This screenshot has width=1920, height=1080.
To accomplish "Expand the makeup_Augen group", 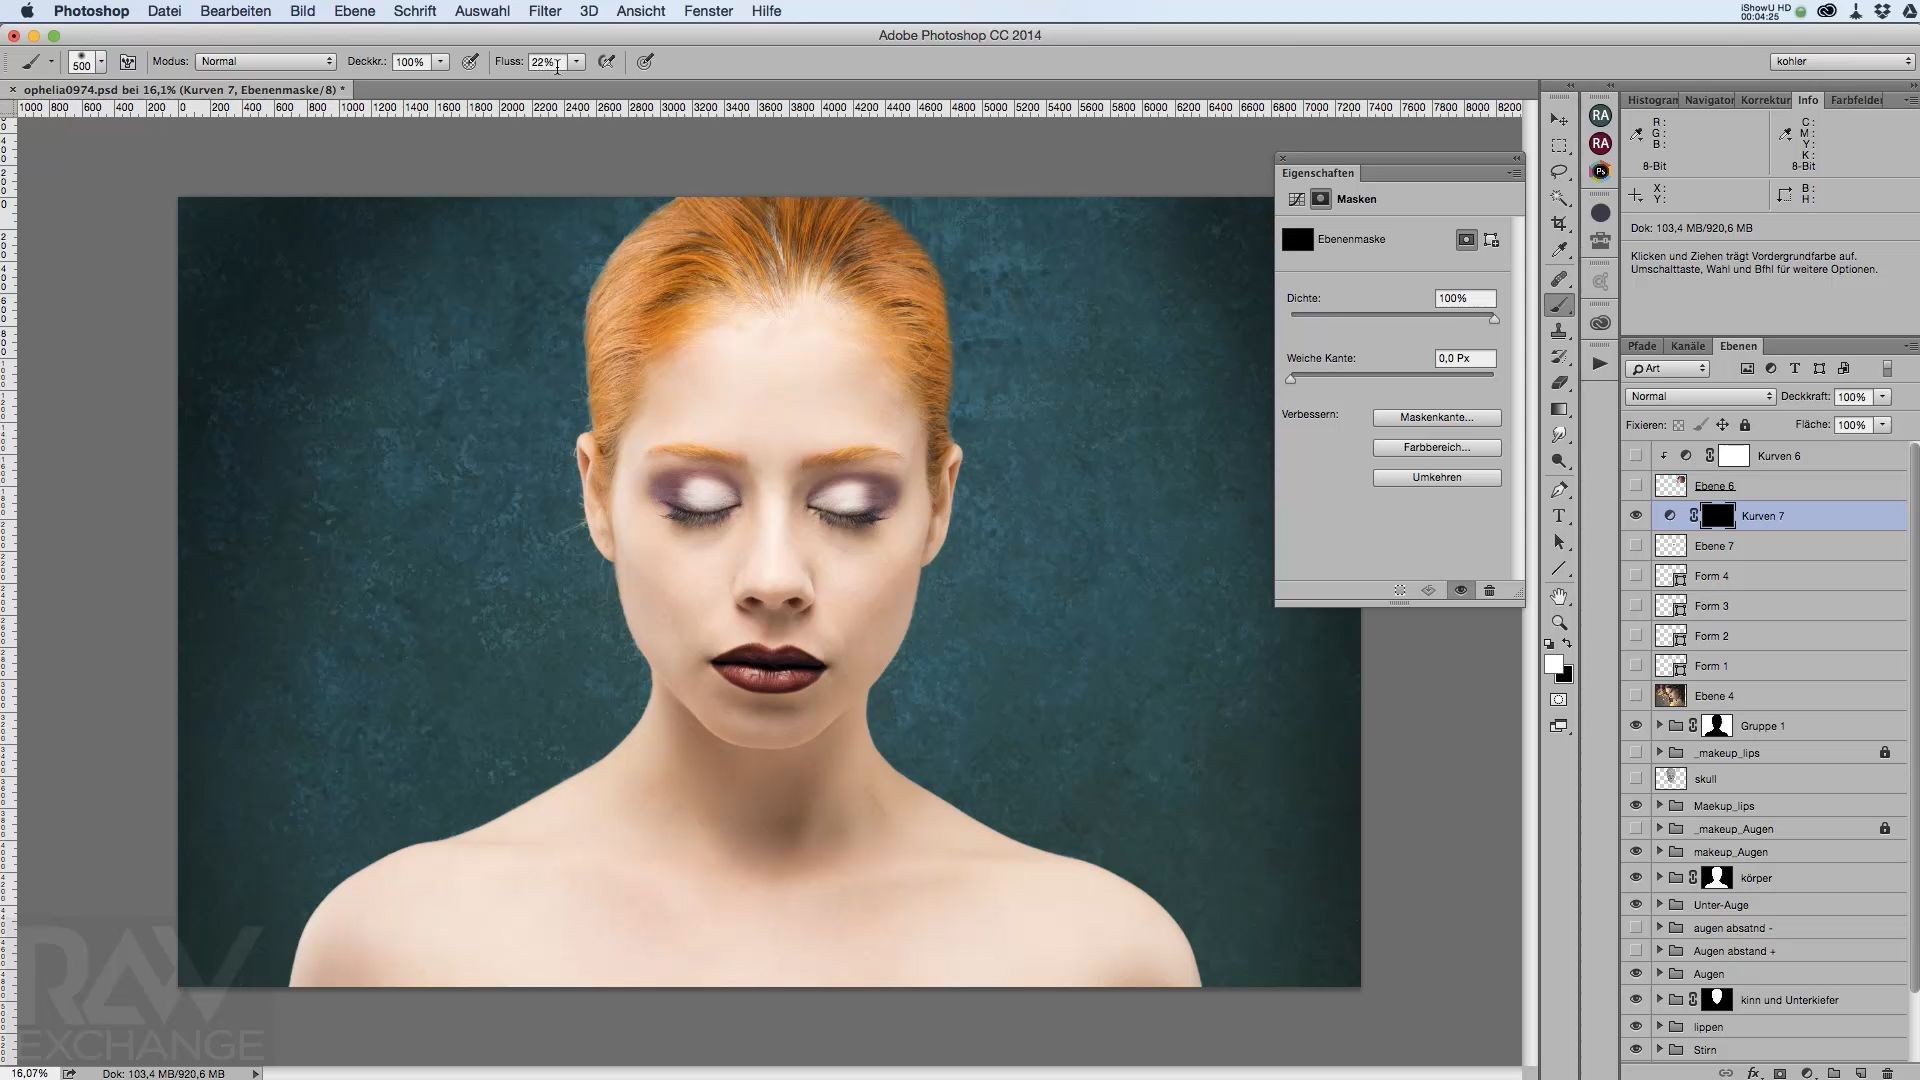I will 1660,852.
